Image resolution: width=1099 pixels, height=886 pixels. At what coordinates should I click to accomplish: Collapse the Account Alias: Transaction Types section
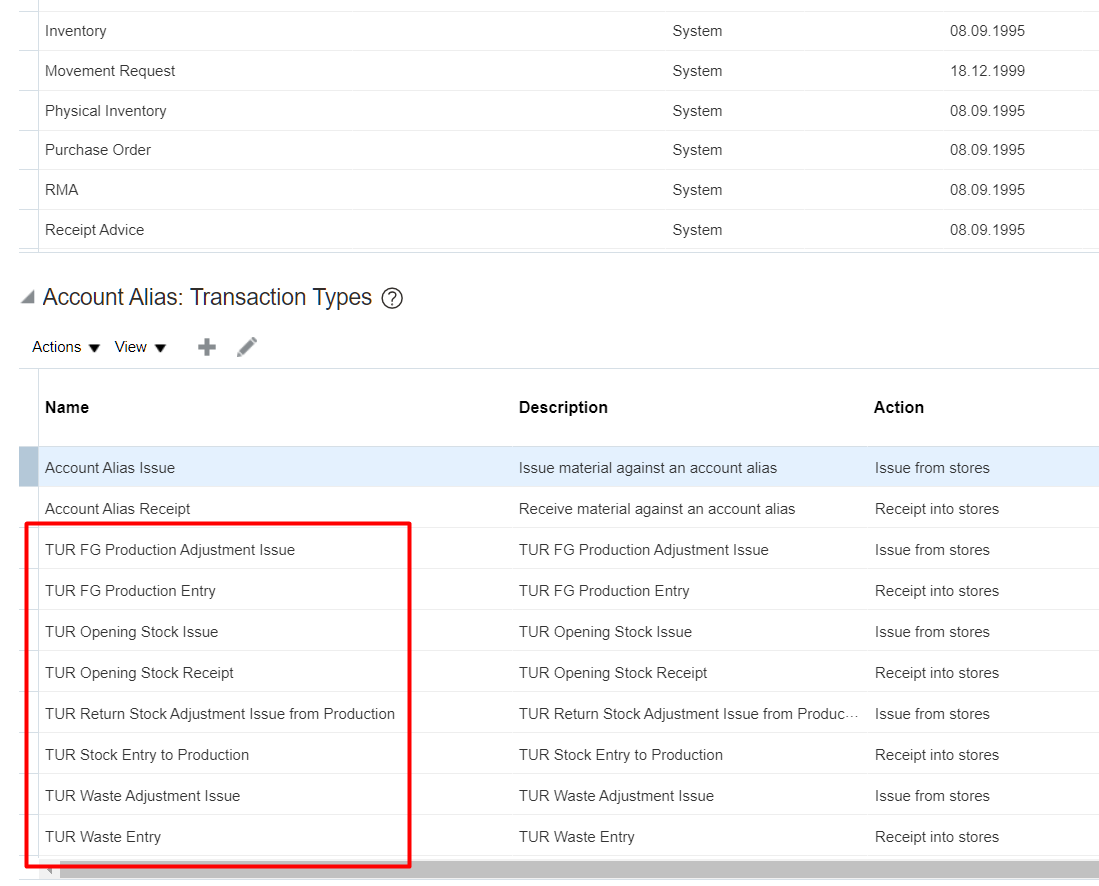(30, 296)
